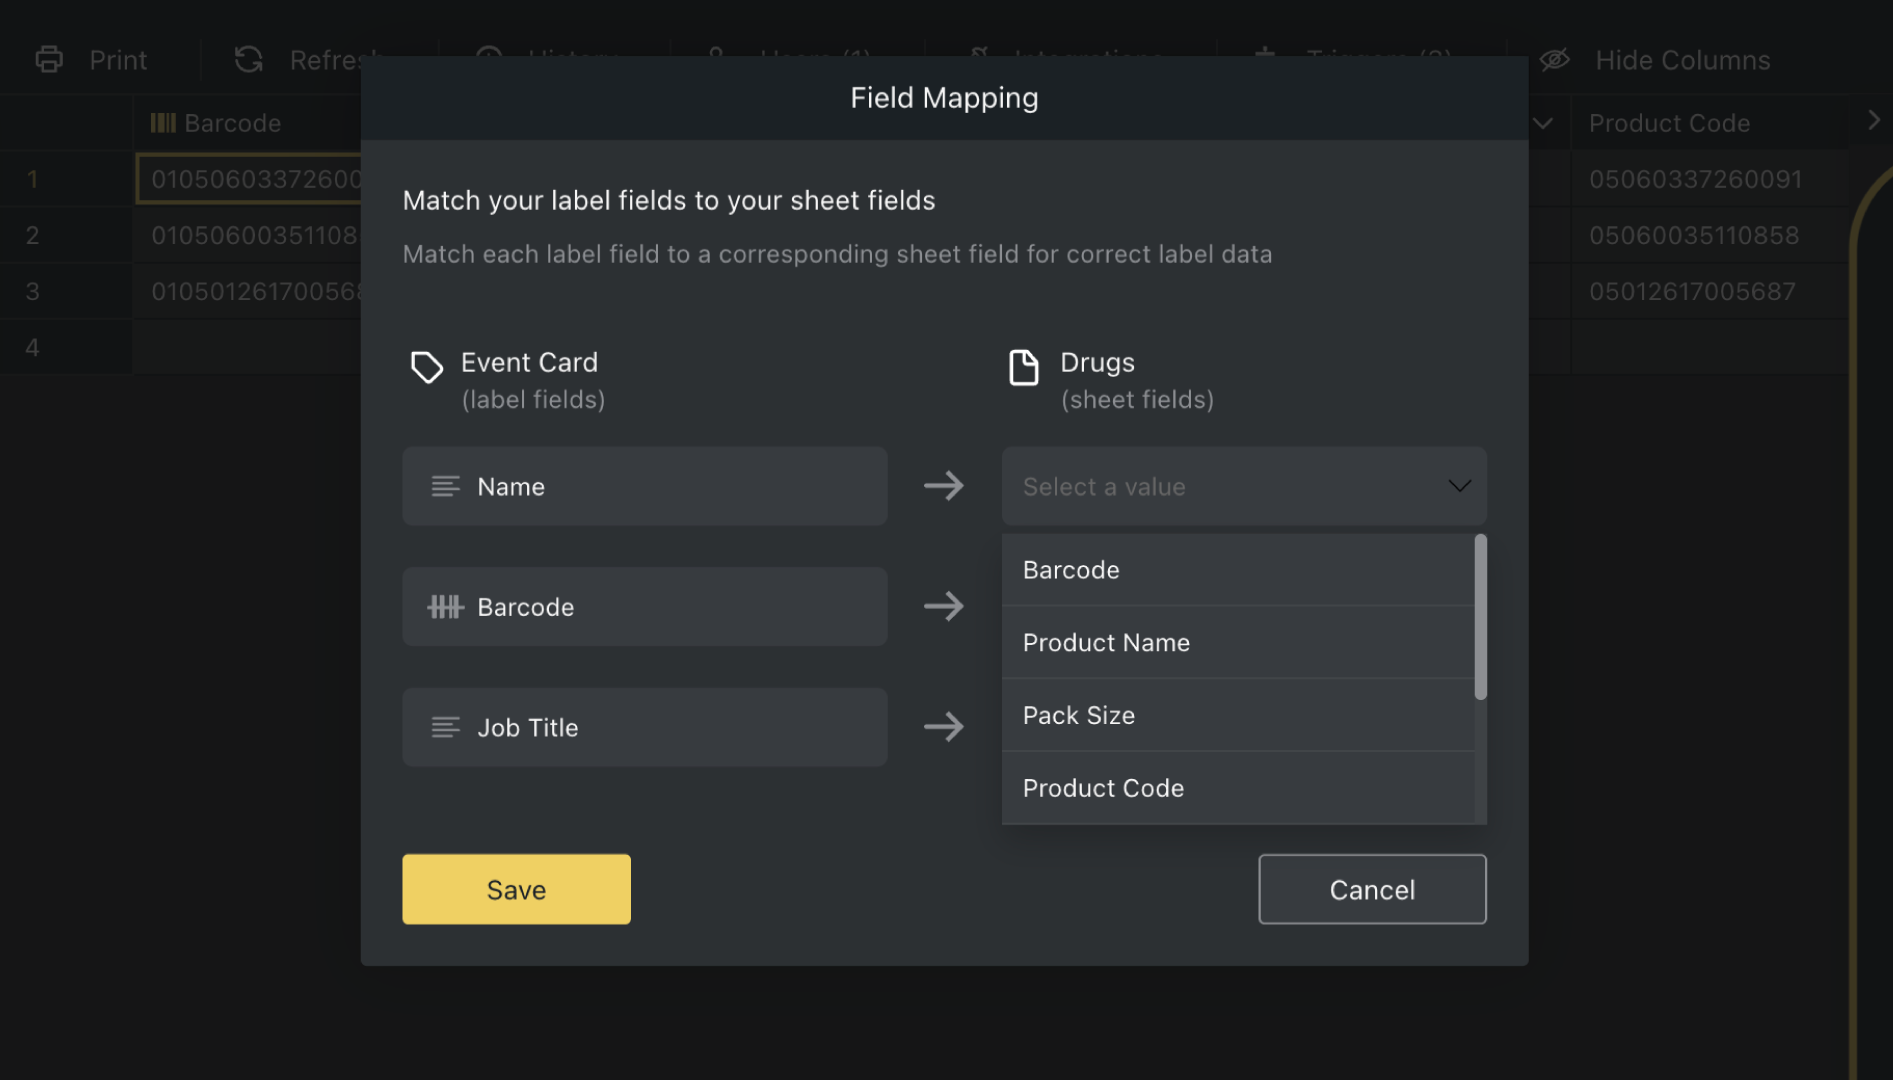
Task: Select the barcode cell in row 2
Action: (x=247, y=235)
